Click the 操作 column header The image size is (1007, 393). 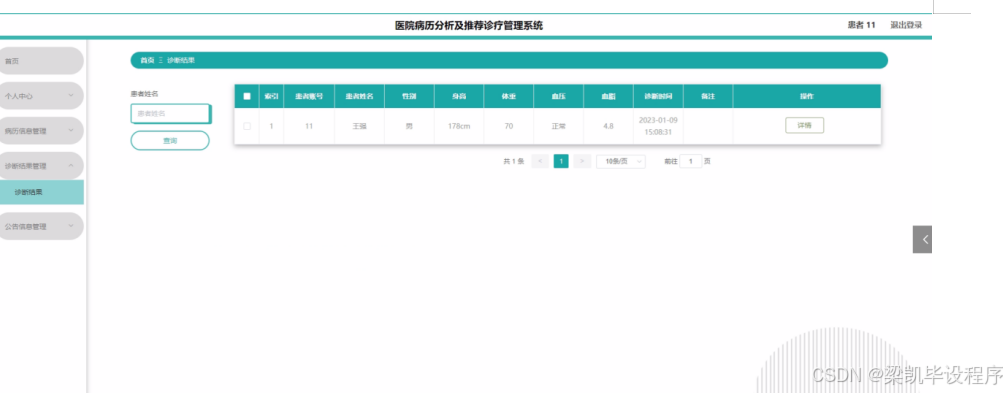point(807,96)
